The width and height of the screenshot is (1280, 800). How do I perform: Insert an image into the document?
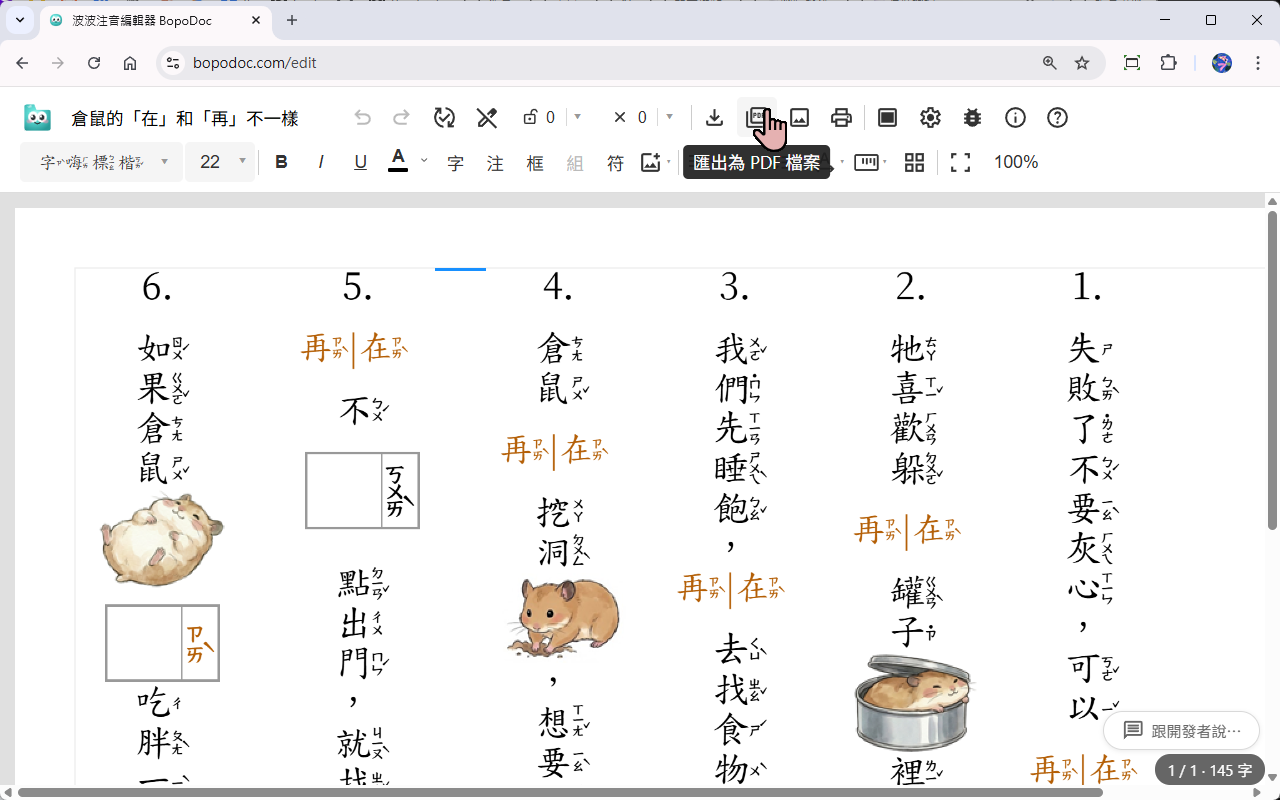coord(651,162)
